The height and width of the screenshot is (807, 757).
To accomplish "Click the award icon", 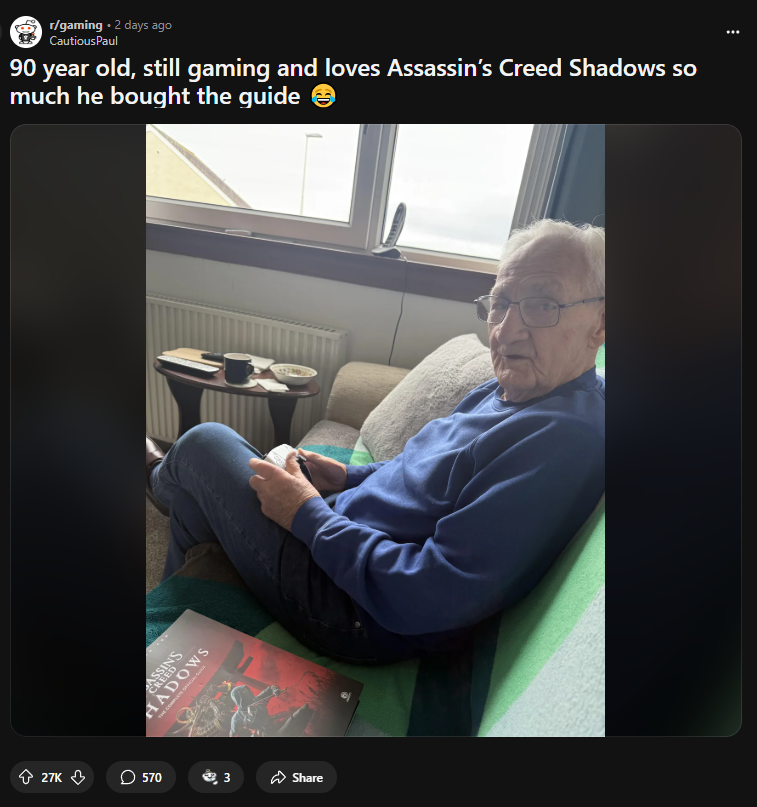I will pos(209,777).
